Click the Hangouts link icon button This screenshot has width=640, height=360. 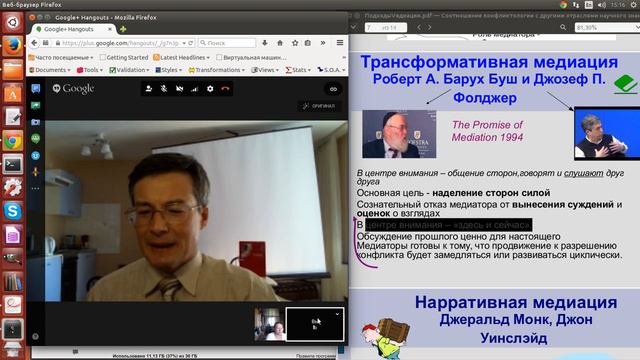333,89
